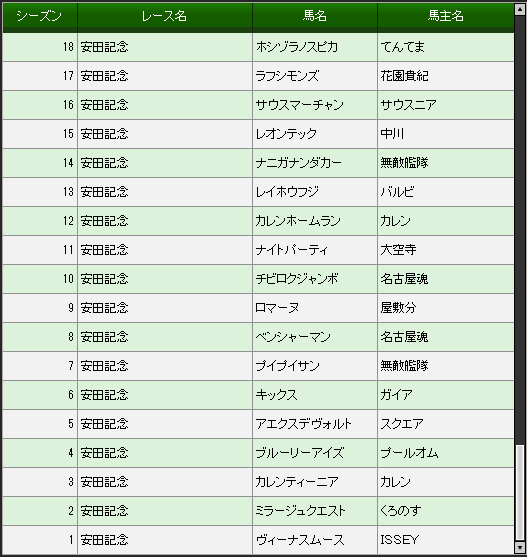This screenshot has height=557, width=527.
Task: Click horse name キックス
Action: (x=276, y=395)
